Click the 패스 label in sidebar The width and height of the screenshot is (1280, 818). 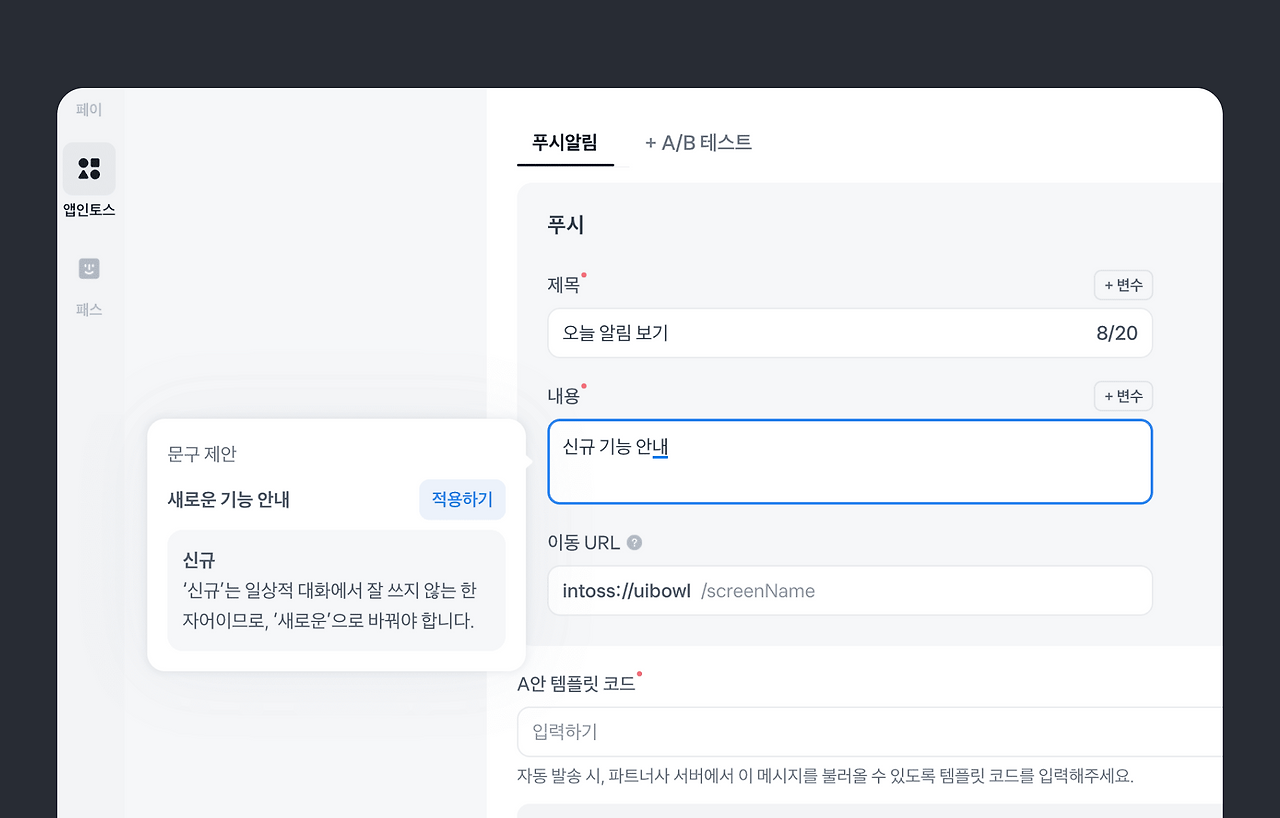coord(89,310)
